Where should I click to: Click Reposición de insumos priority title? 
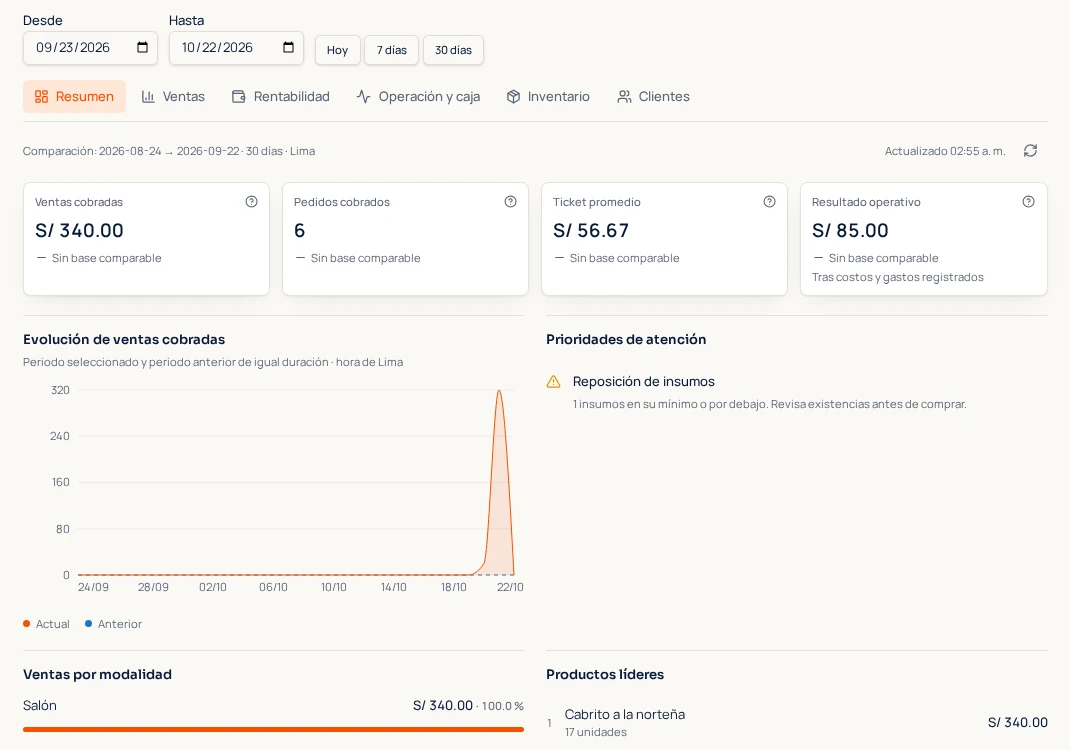(644, 381)
